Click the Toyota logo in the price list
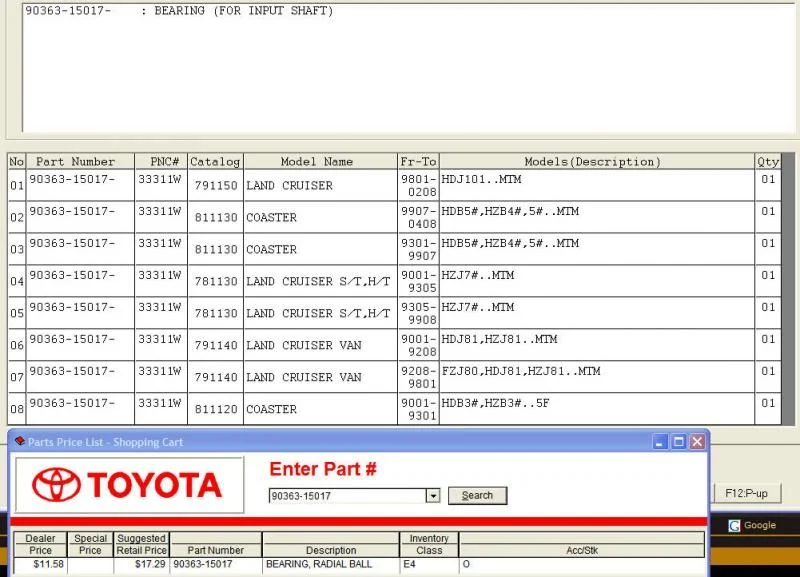The image size is (800, 577). pyautogui.click(x=128, y=485)
